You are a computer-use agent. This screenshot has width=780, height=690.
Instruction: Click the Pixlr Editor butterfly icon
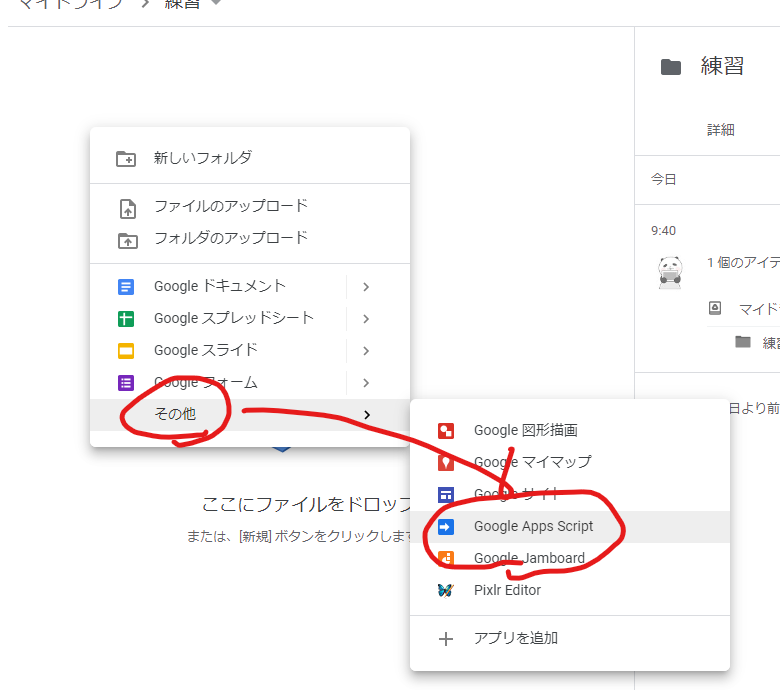tap(446, 590)
